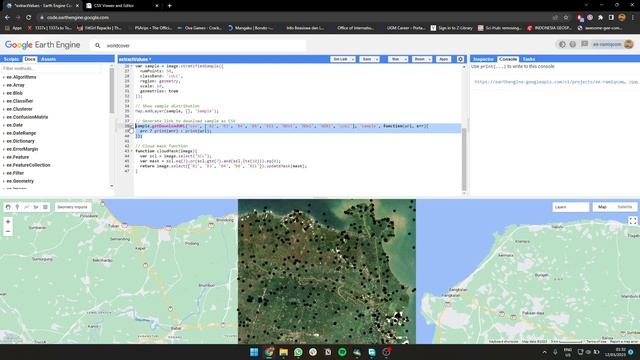Open the Run dropdown arrow

[405, 59]
